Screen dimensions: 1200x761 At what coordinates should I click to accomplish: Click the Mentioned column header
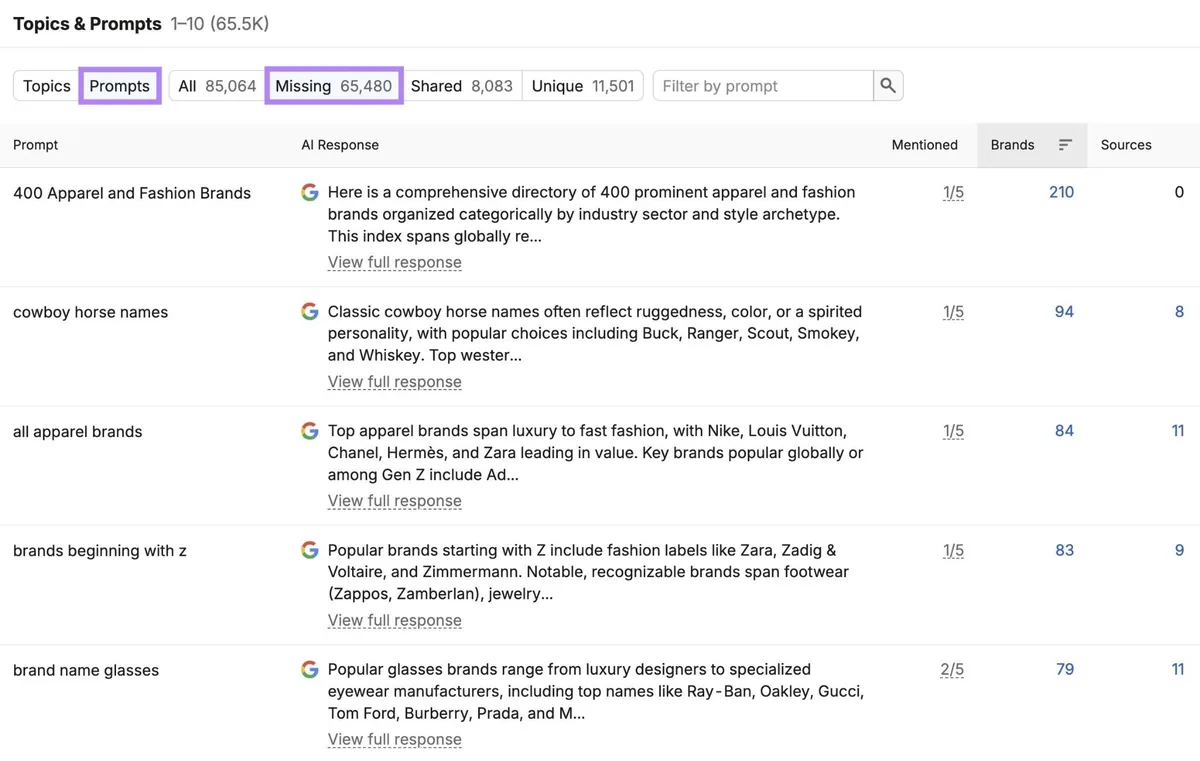click(x=925, y=145)
